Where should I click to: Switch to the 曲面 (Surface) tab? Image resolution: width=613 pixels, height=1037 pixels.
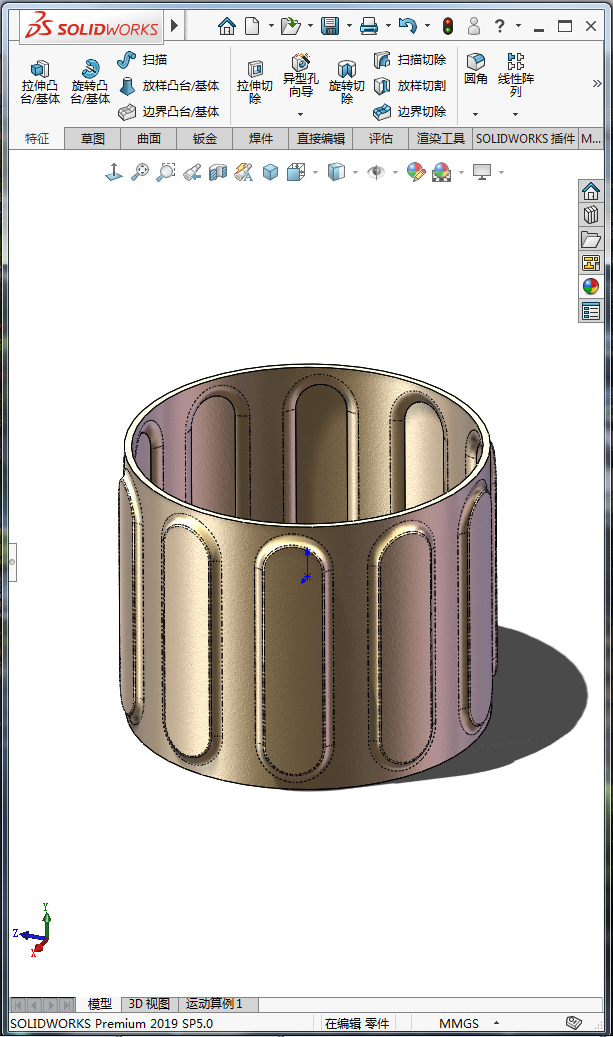(x=149, y=138)
